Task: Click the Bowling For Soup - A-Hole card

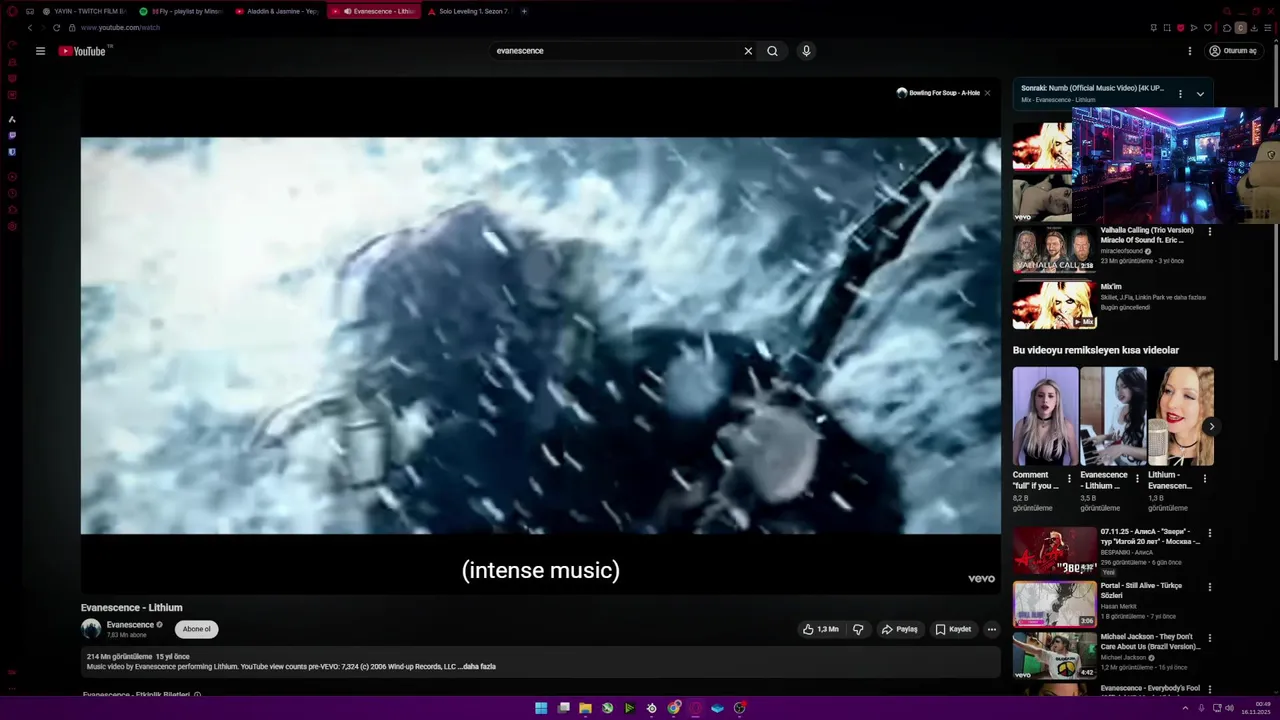Action: pyautogui.click(x=938, y=93)
